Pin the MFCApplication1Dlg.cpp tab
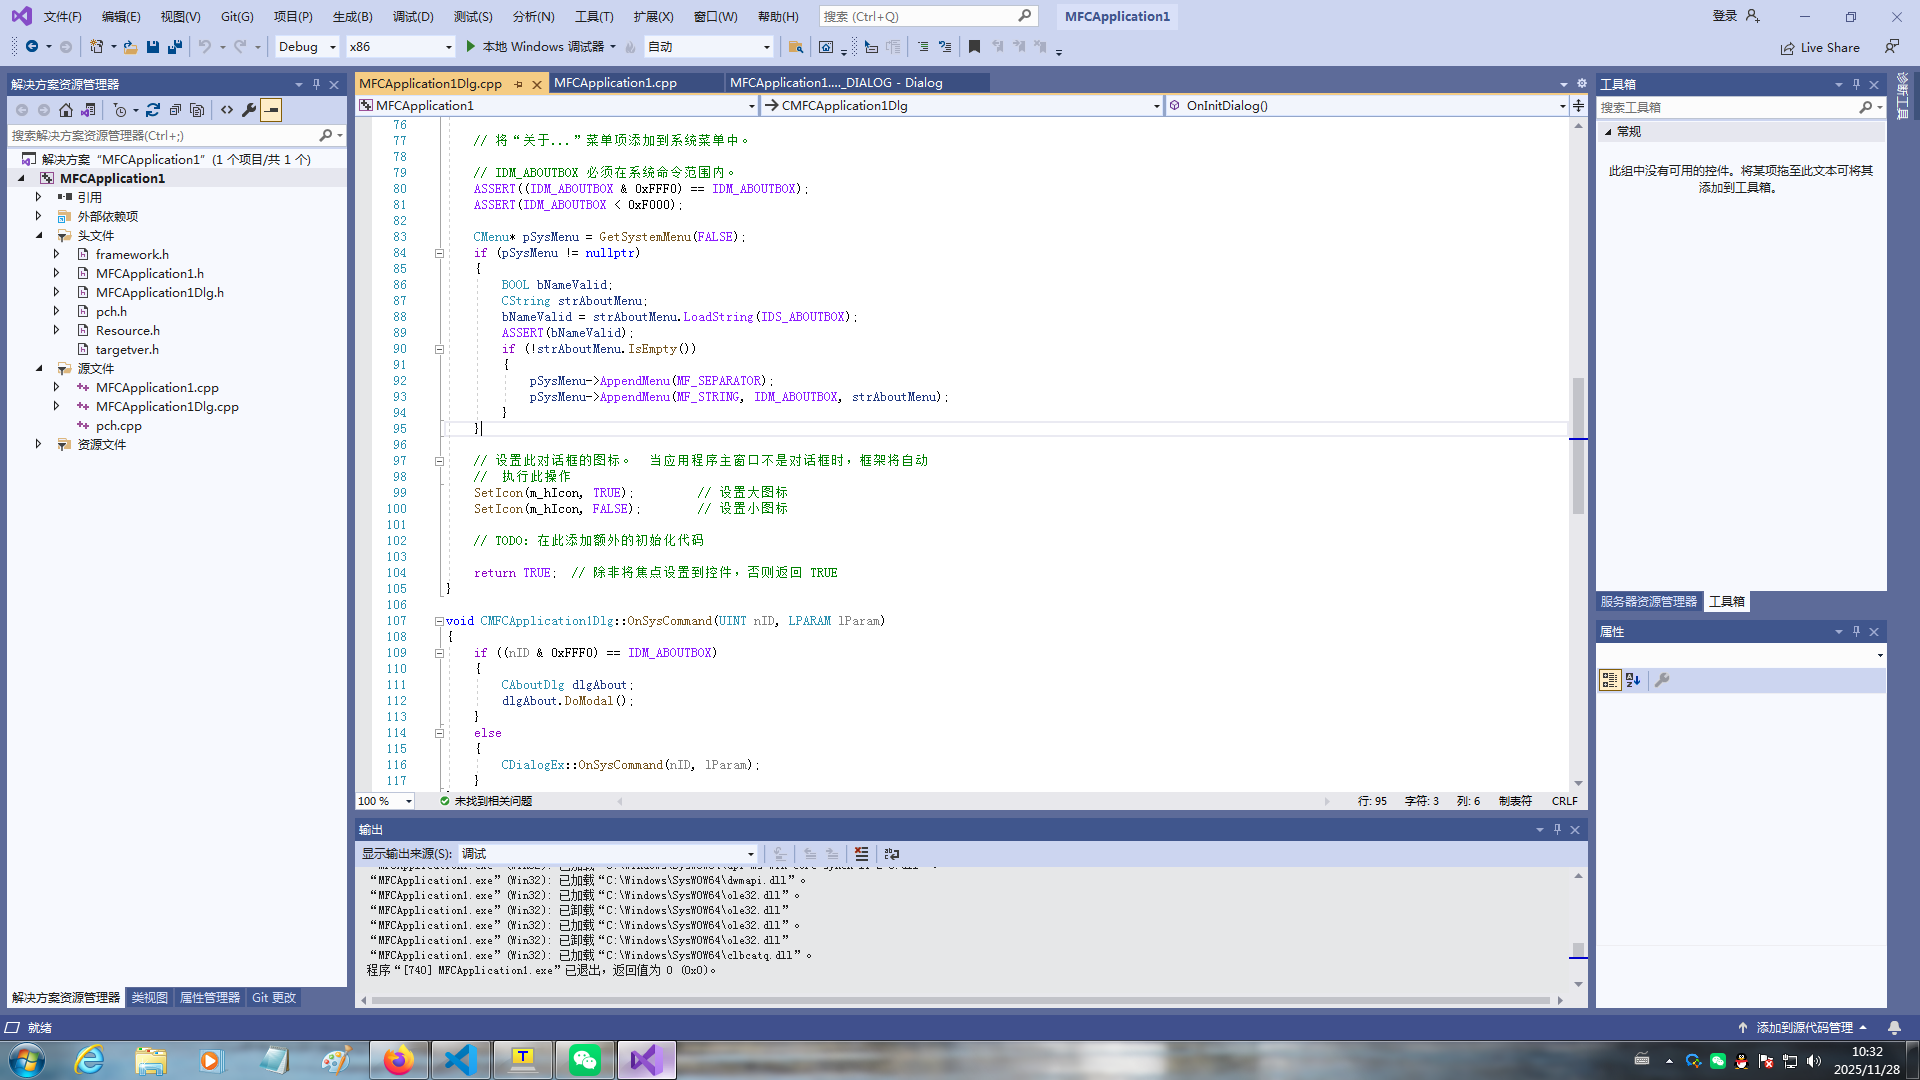 [x=518, y=84]
